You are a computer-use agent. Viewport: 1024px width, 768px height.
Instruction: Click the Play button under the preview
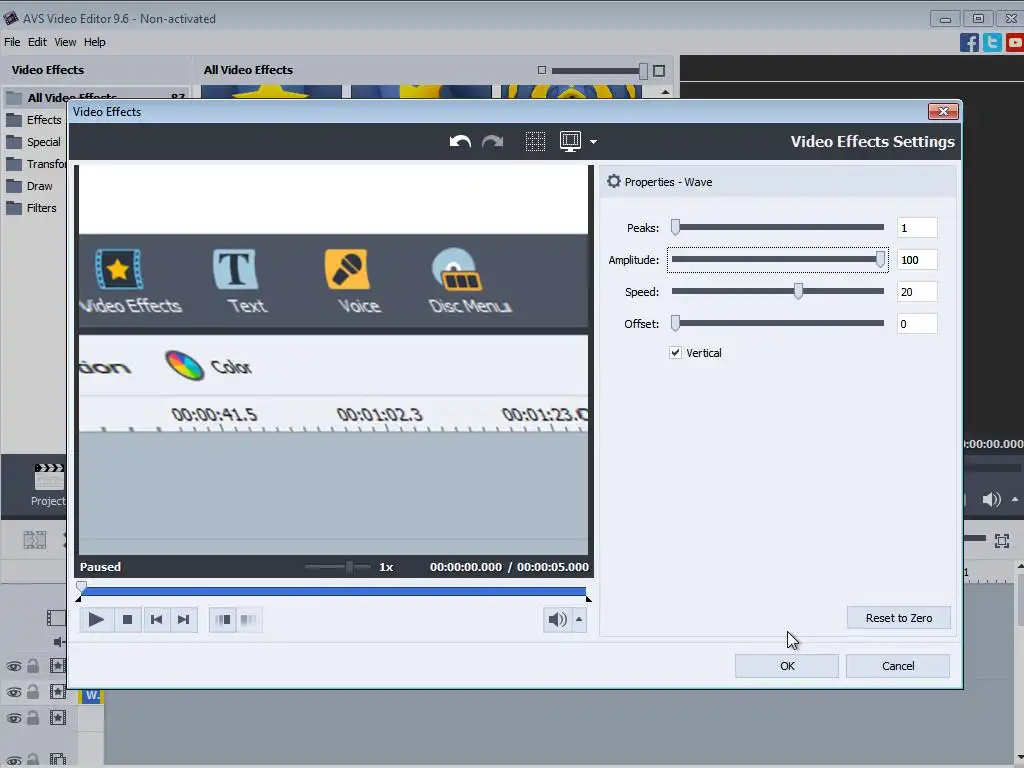click(x=96, y=619)
